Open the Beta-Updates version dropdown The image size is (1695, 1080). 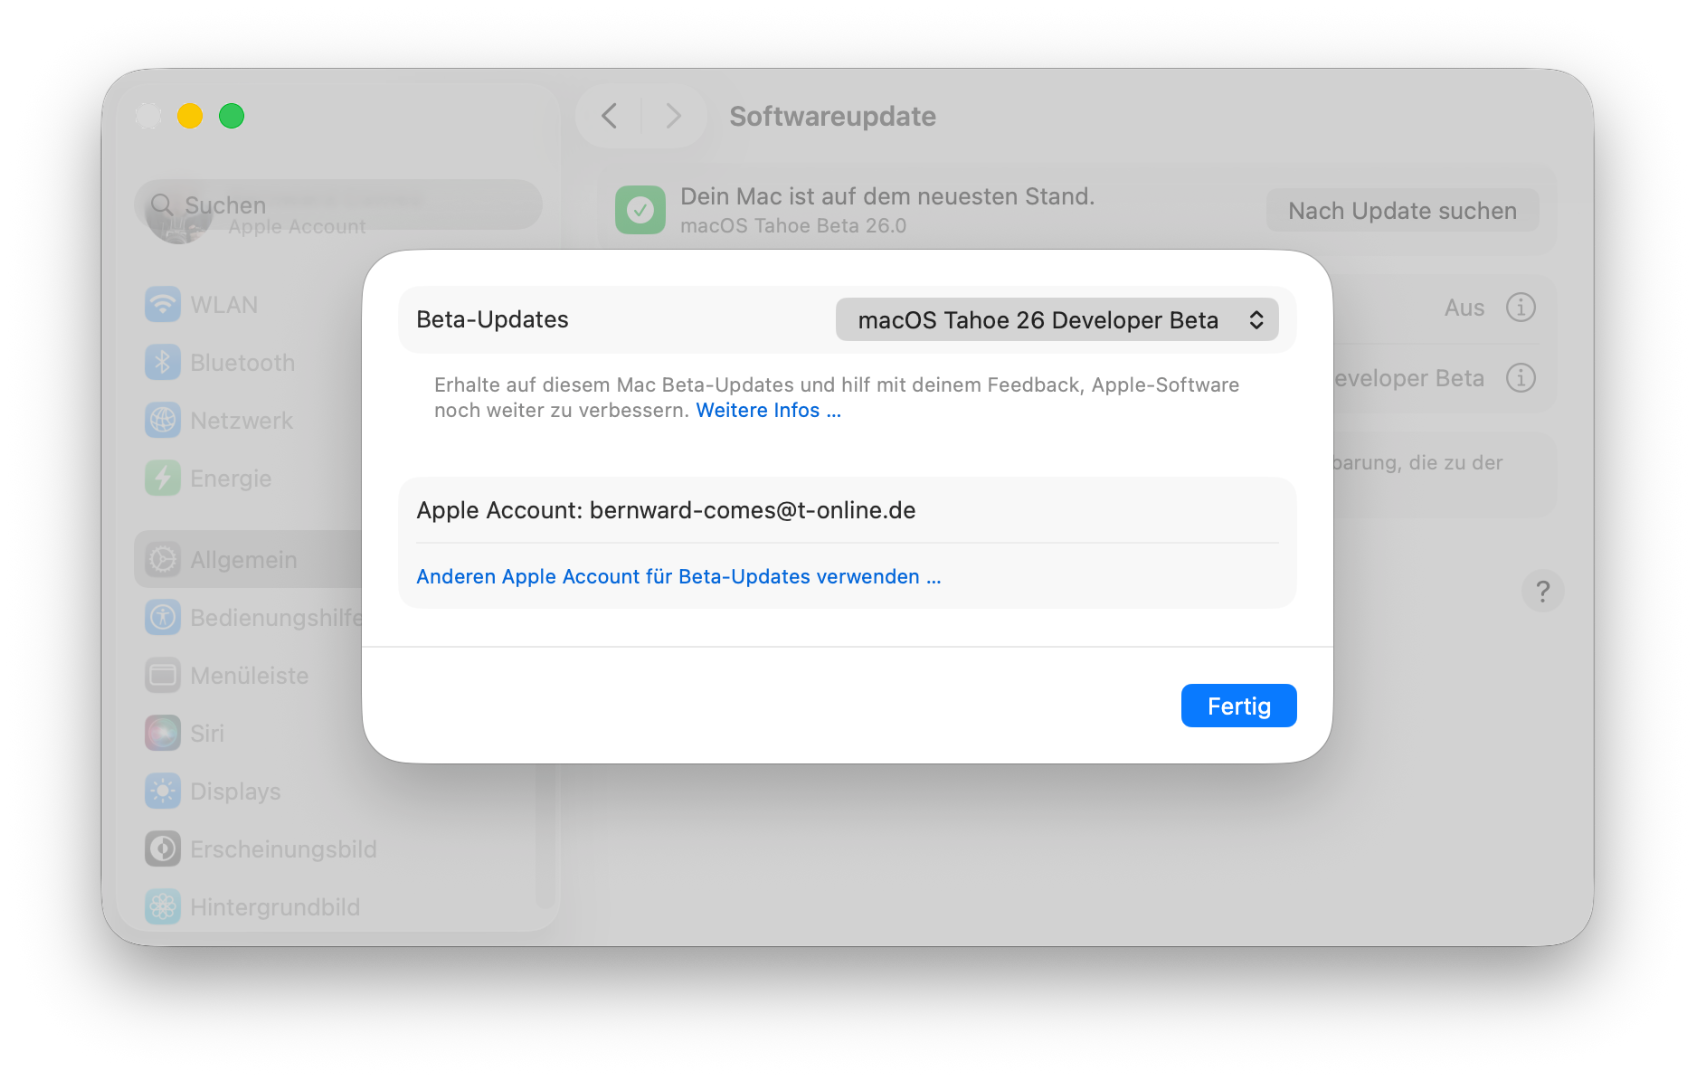click(1057, 320)
